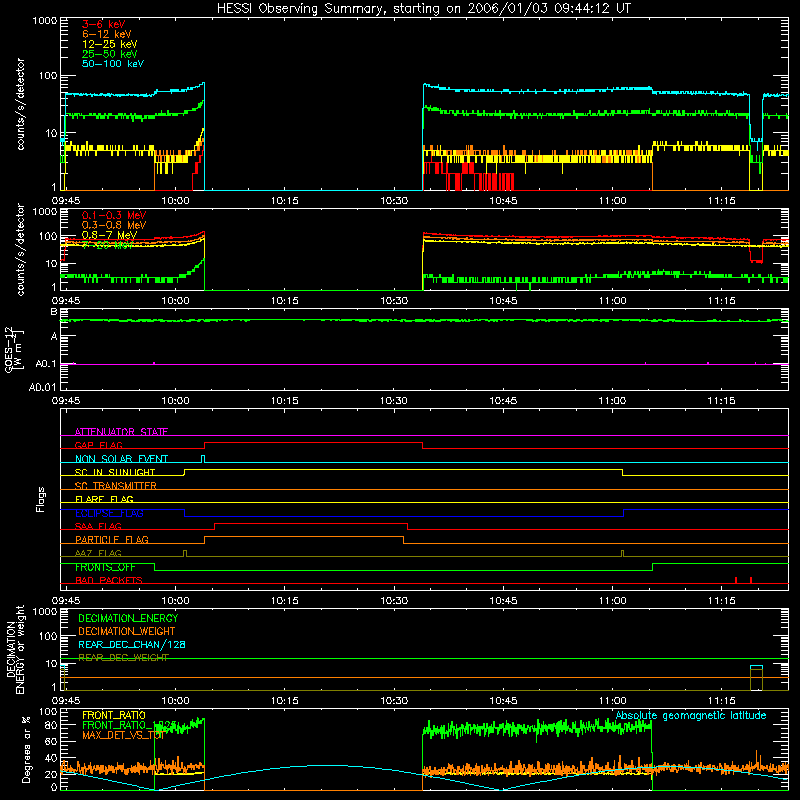Click the HESSI Observing Summary title text
This screenshot has width=800, height=800.
pos(424,9)
